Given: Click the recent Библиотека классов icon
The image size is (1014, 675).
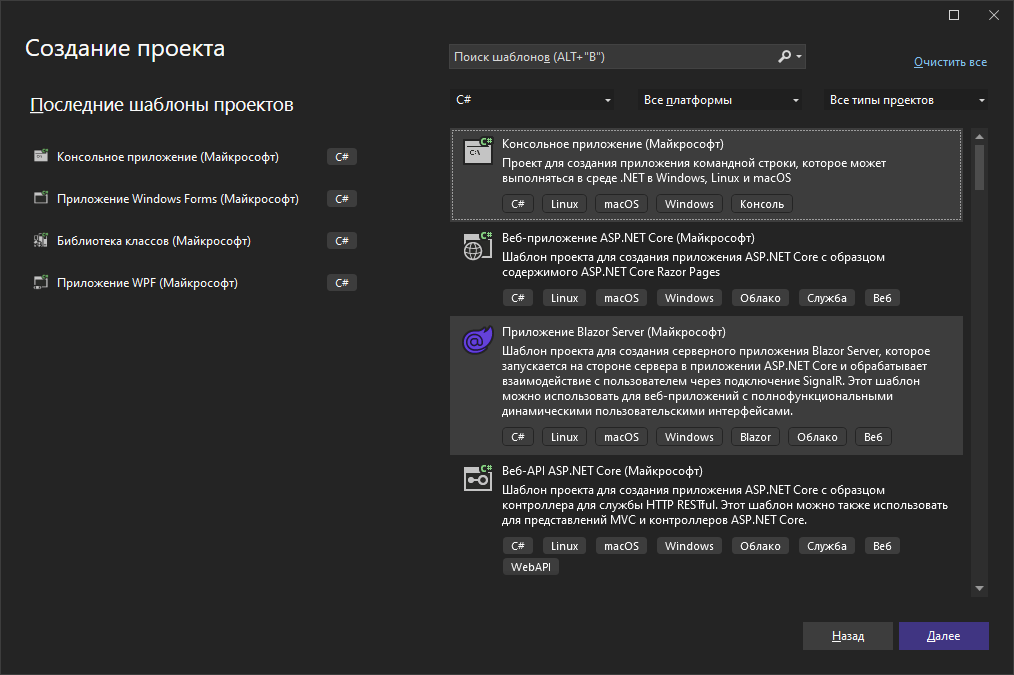Looking at the screenshot, I should (41, 240).
